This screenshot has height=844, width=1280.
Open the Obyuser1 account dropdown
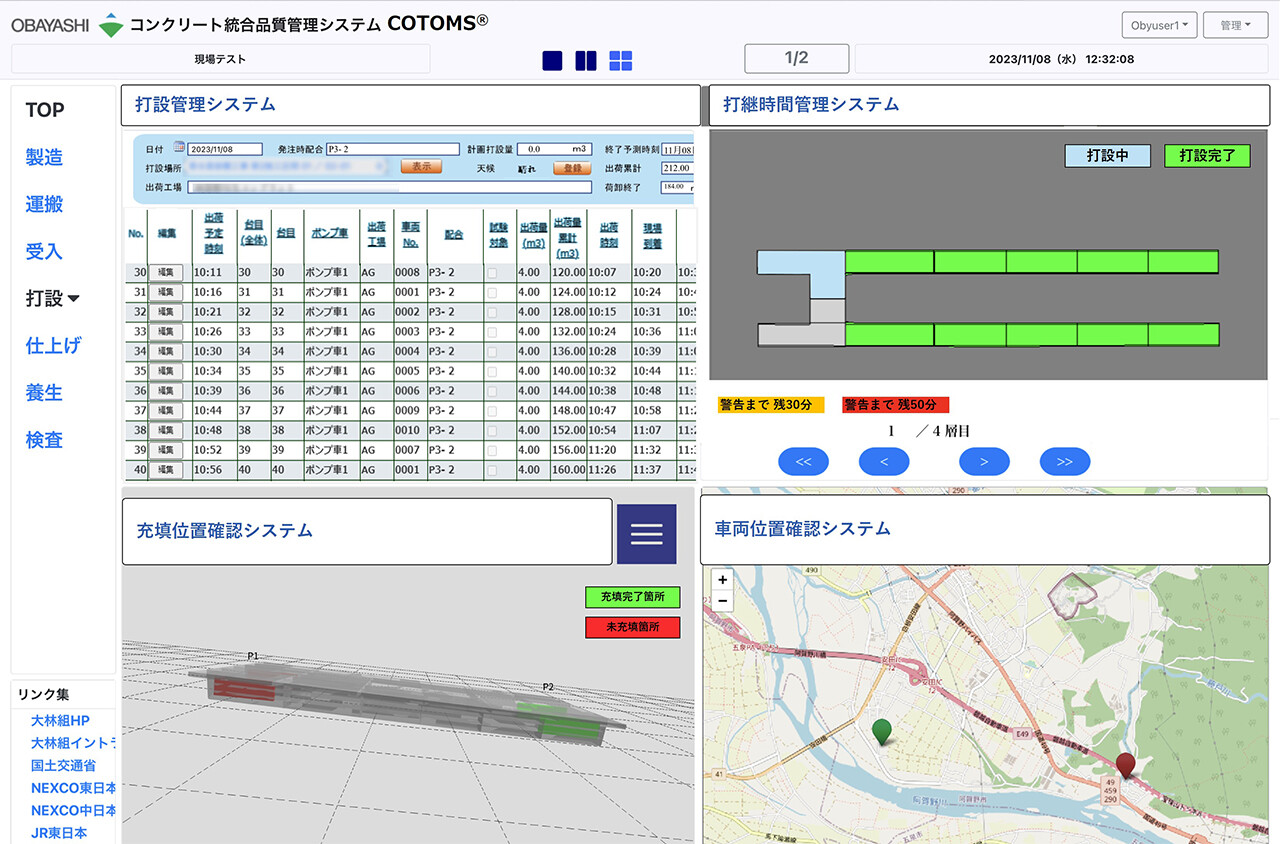1159,25
